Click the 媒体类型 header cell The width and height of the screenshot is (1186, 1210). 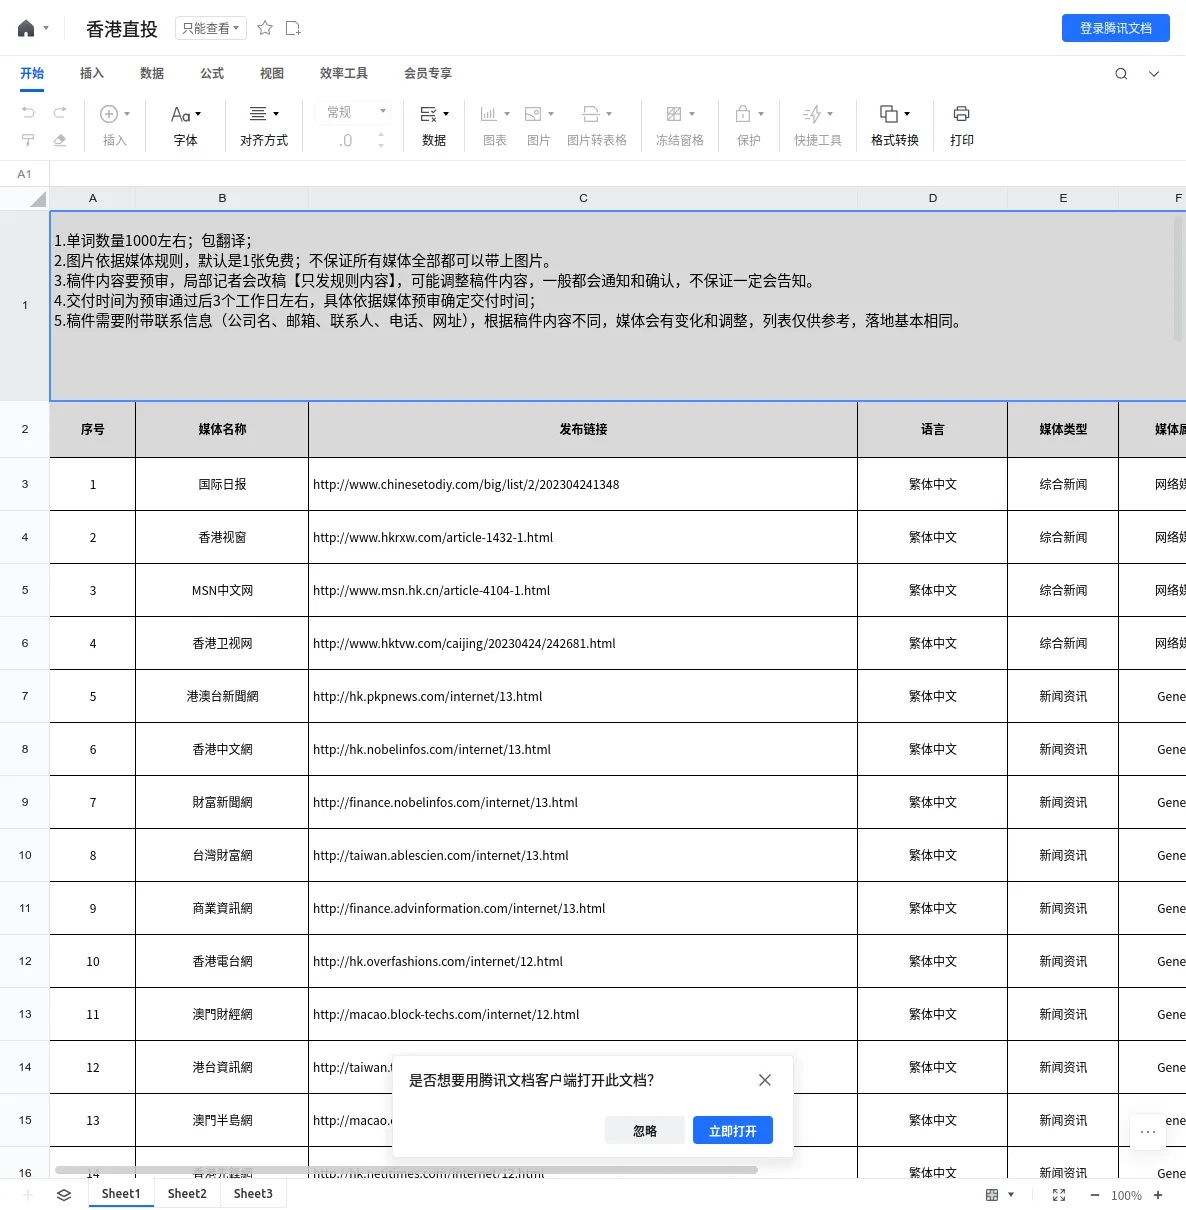[1063, 429]
